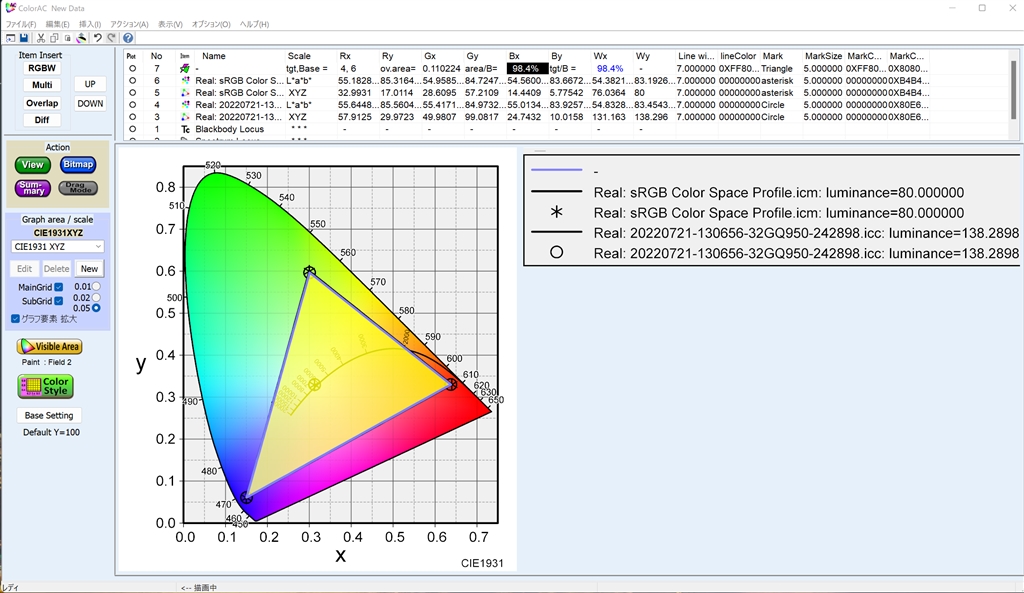Toggle plot circle for row No 3
The image size is (1024, 593).
[132, 117]
